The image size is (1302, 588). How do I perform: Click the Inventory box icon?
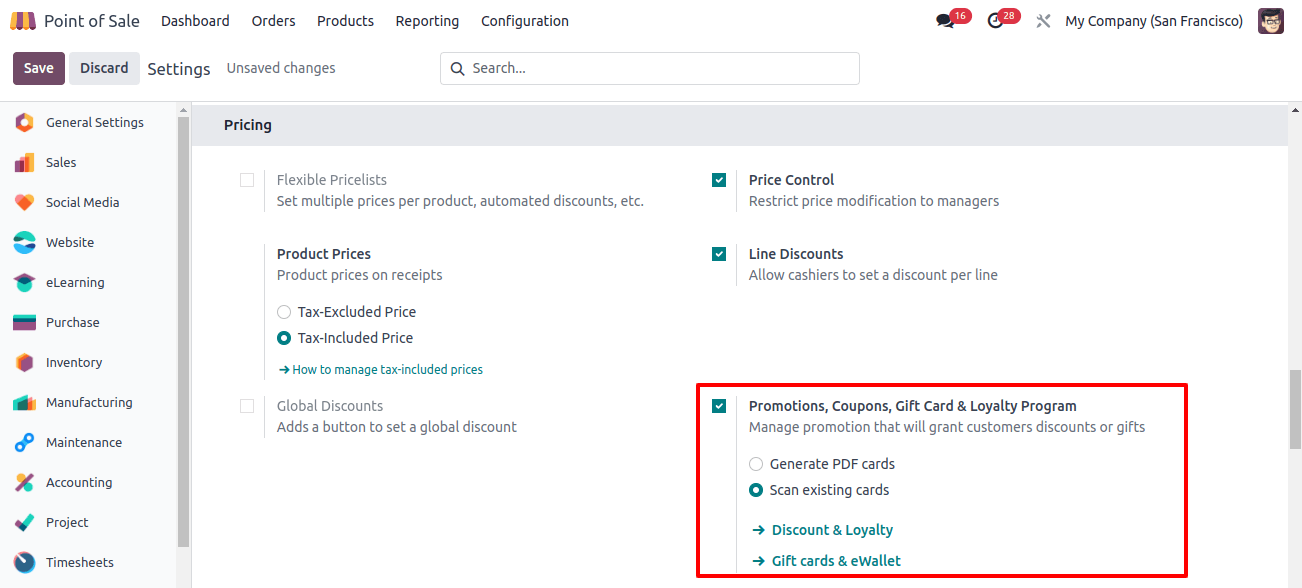click(25, 362)
